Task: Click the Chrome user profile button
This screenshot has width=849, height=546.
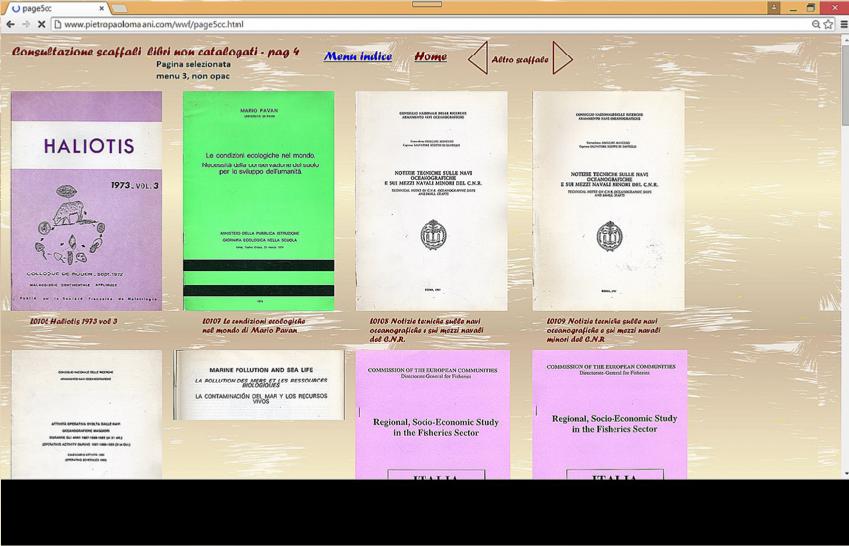Action: click(774, 8)
